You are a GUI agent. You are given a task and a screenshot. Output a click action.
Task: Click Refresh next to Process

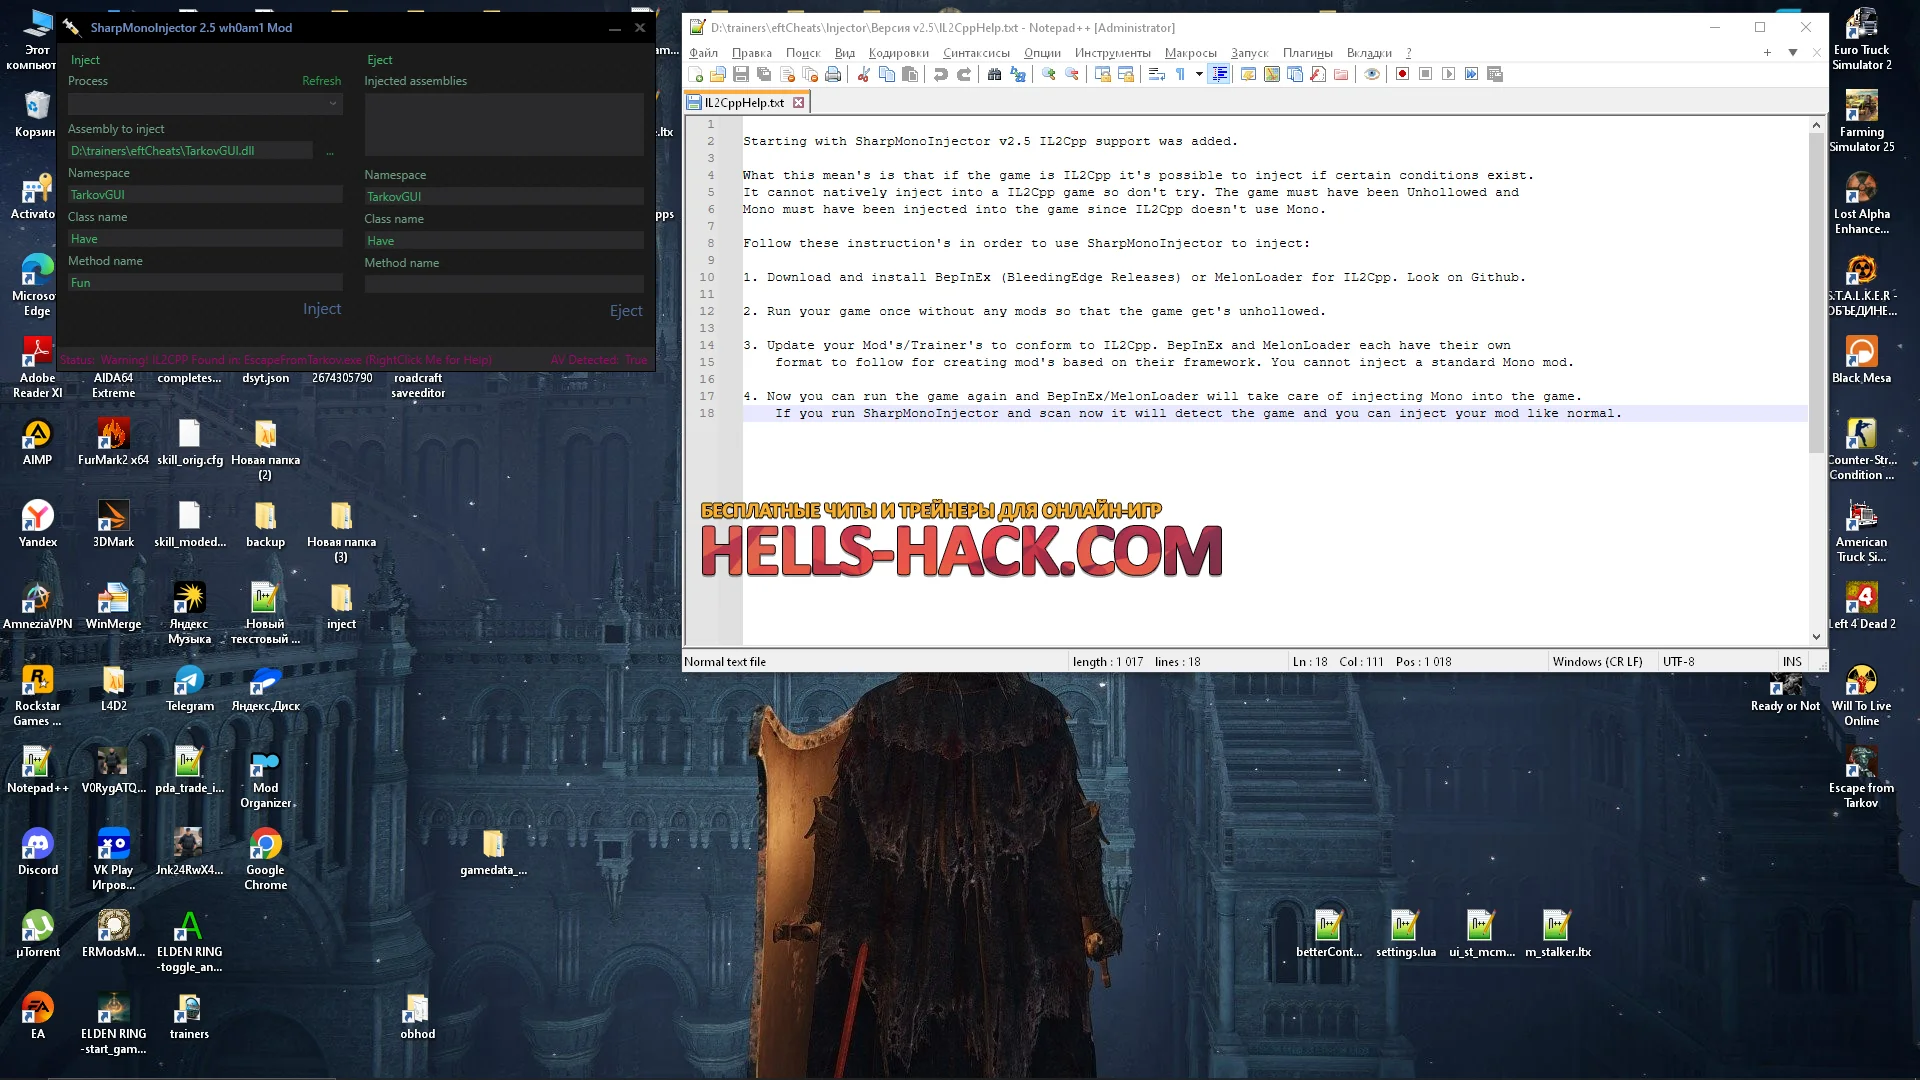(x=321, y=81)
